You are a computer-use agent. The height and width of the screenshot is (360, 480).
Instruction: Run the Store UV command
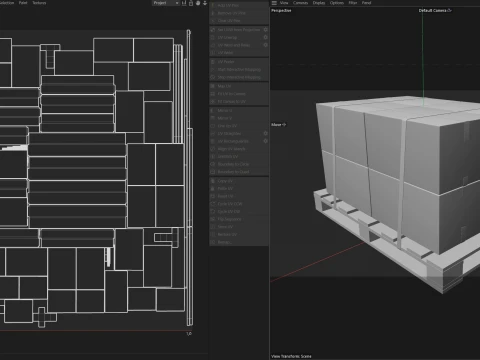click(239, 227)
